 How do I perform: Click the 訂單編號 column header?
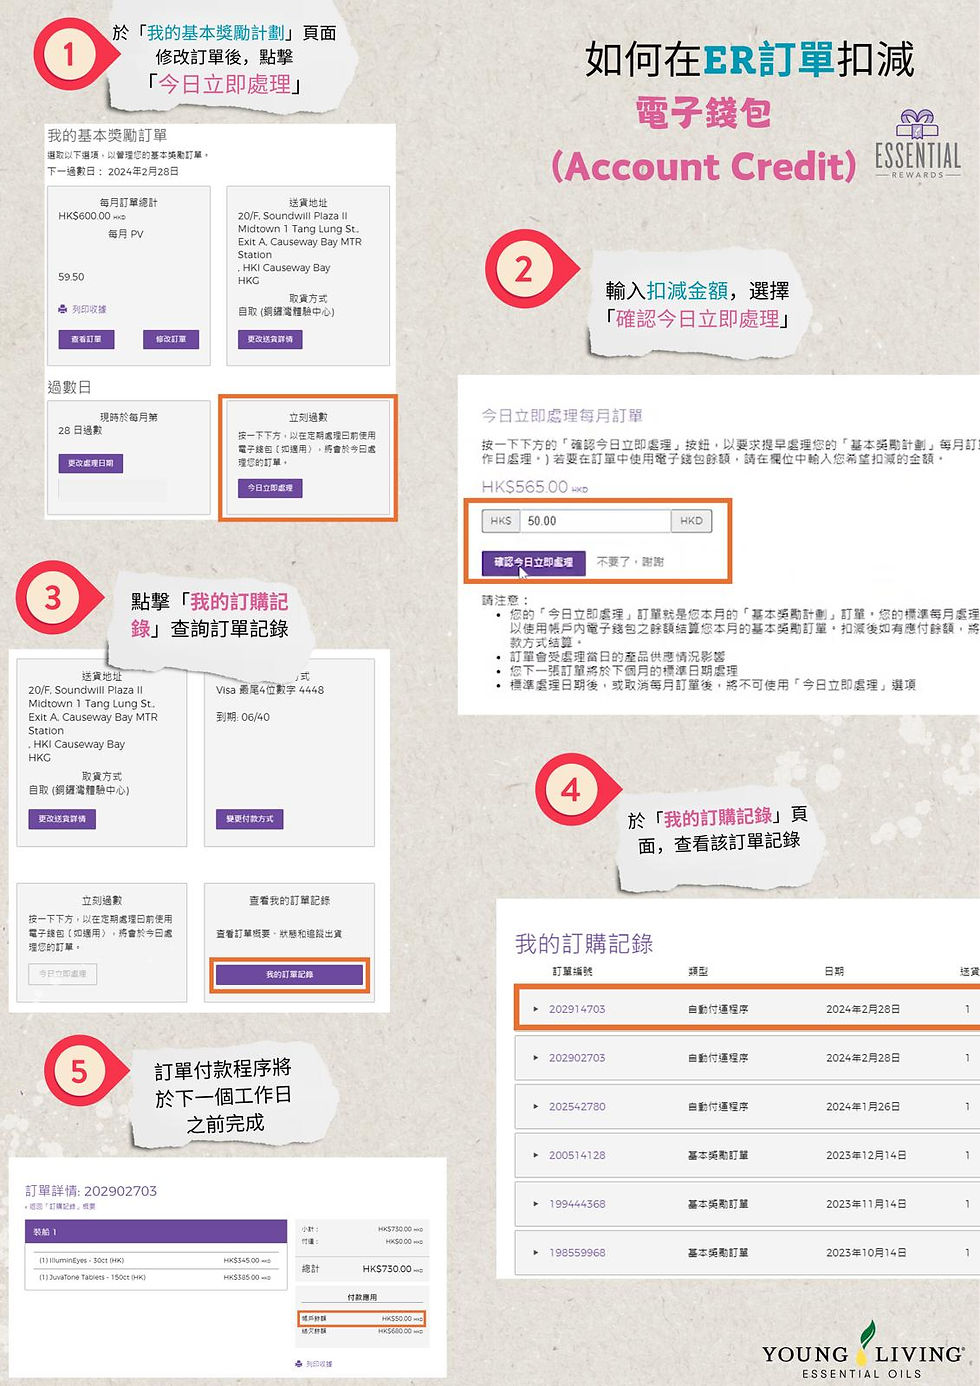(572, 971)
